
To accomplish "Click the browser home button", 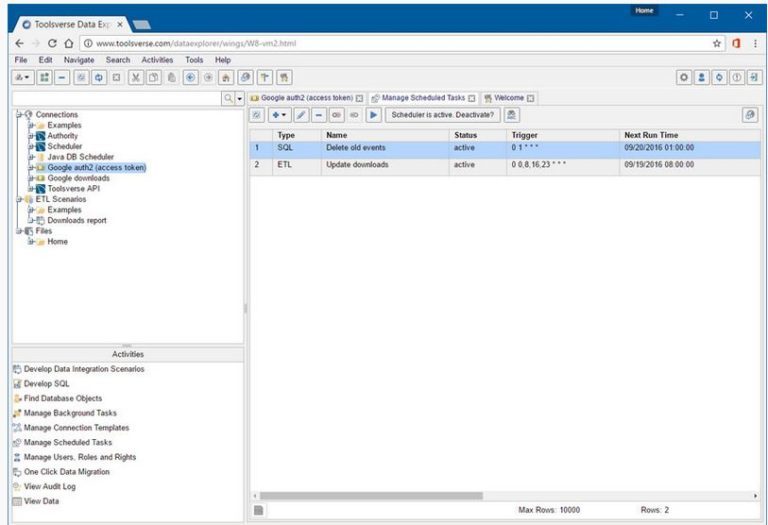I will pos(69,43).
